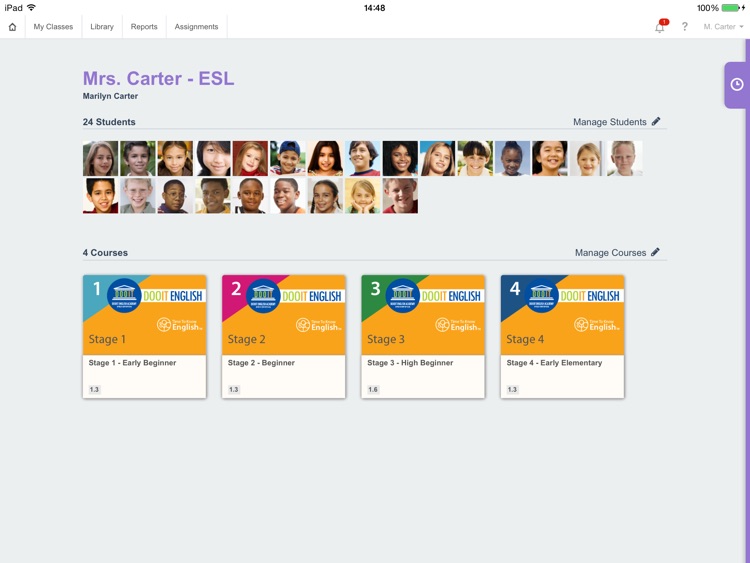The width and height of the screenshot is (750, 563).
Task: Select the girl with a hair bun
Action: (512, 158)
